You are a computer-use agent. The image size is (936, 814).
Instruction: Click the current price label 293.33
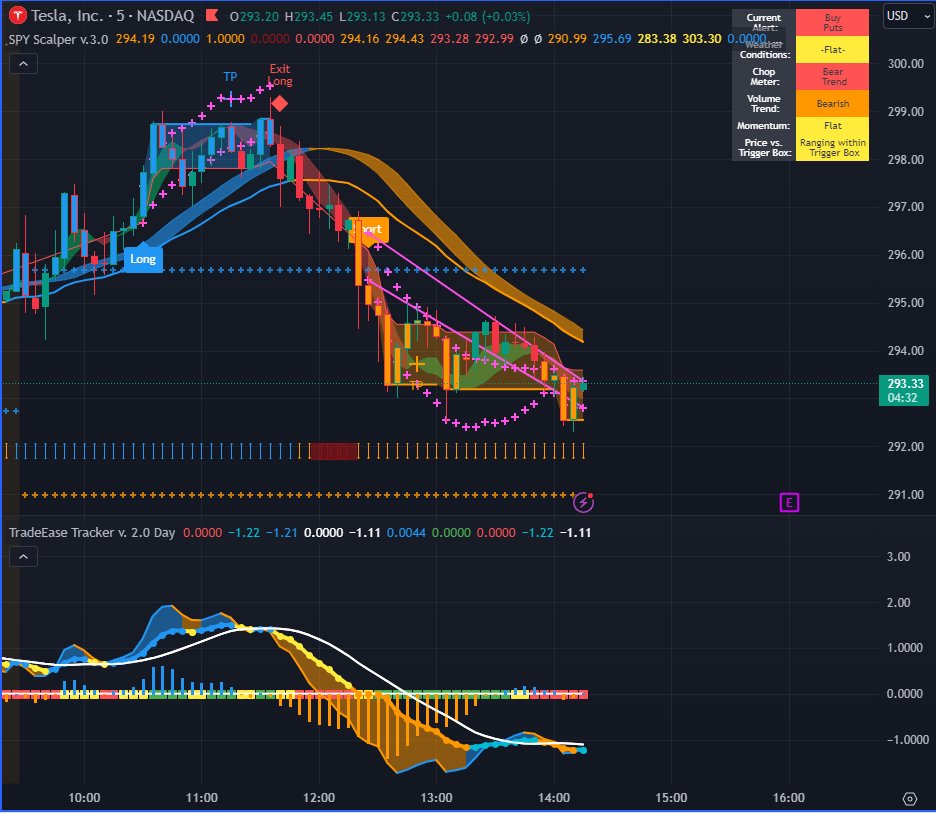click(x=904, y=390)
